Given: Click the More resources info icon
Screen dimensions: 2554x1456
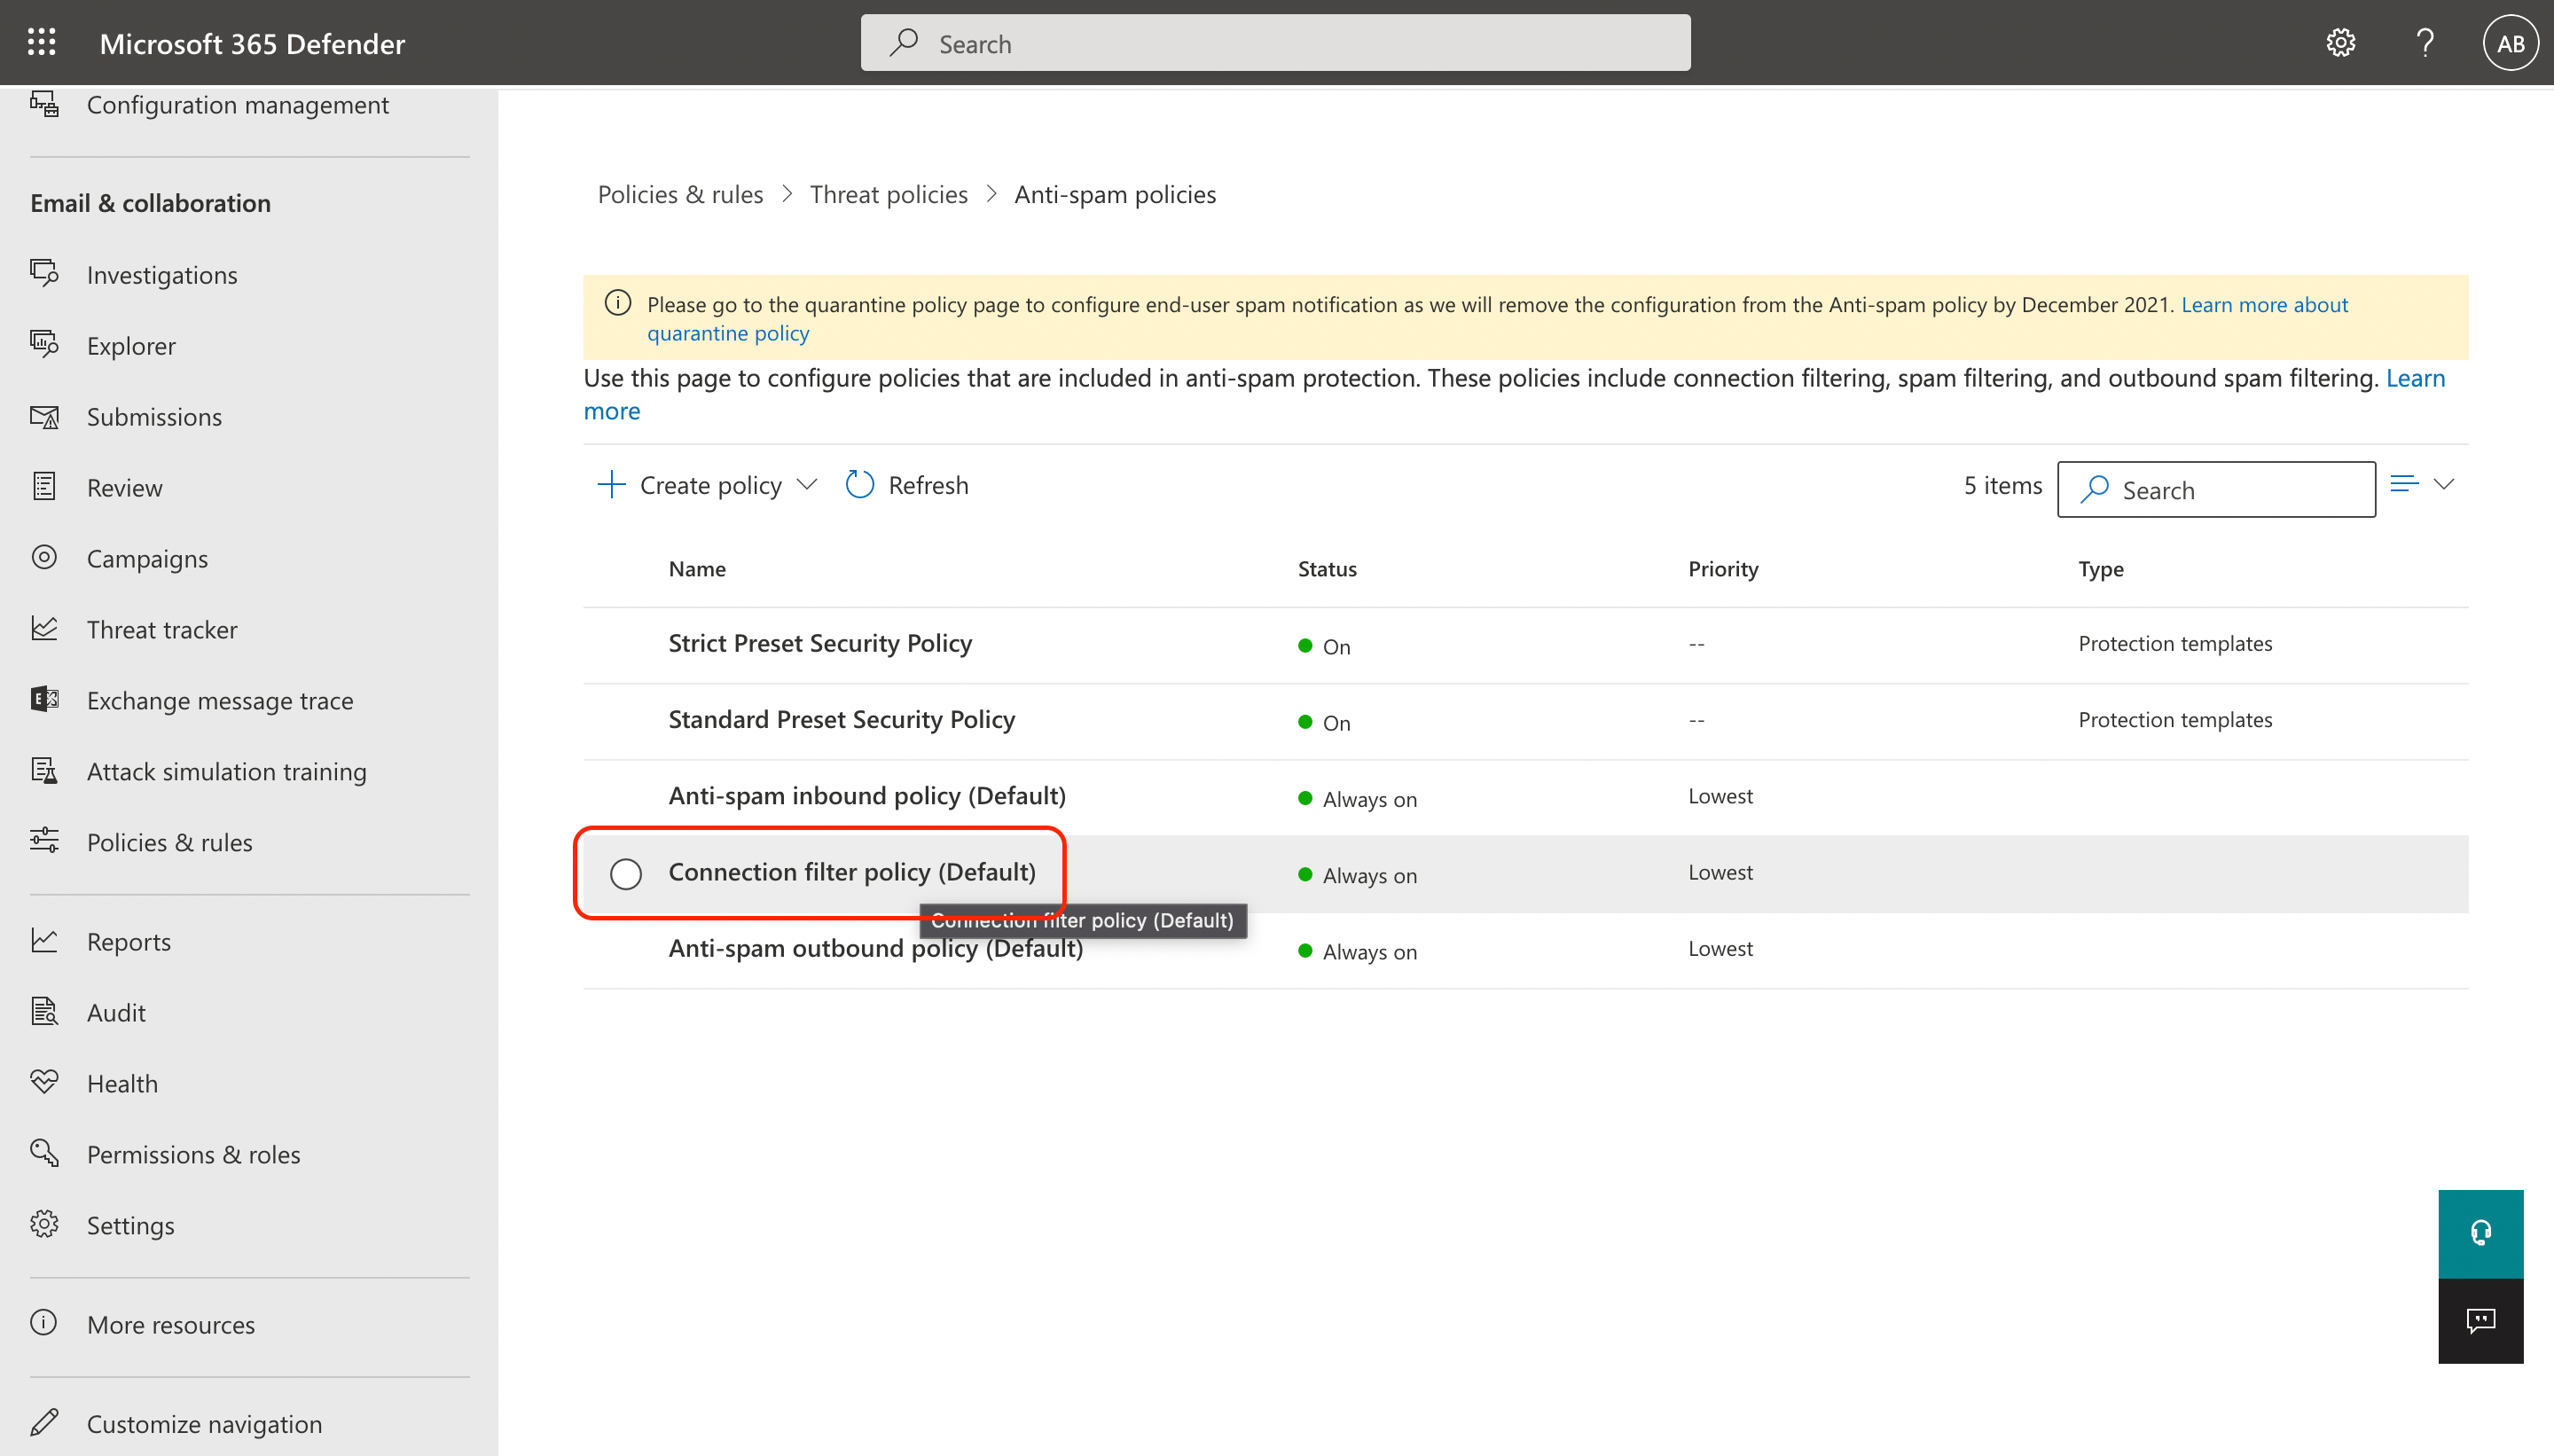Looking at the screenshot, I should pos(44,1324).
